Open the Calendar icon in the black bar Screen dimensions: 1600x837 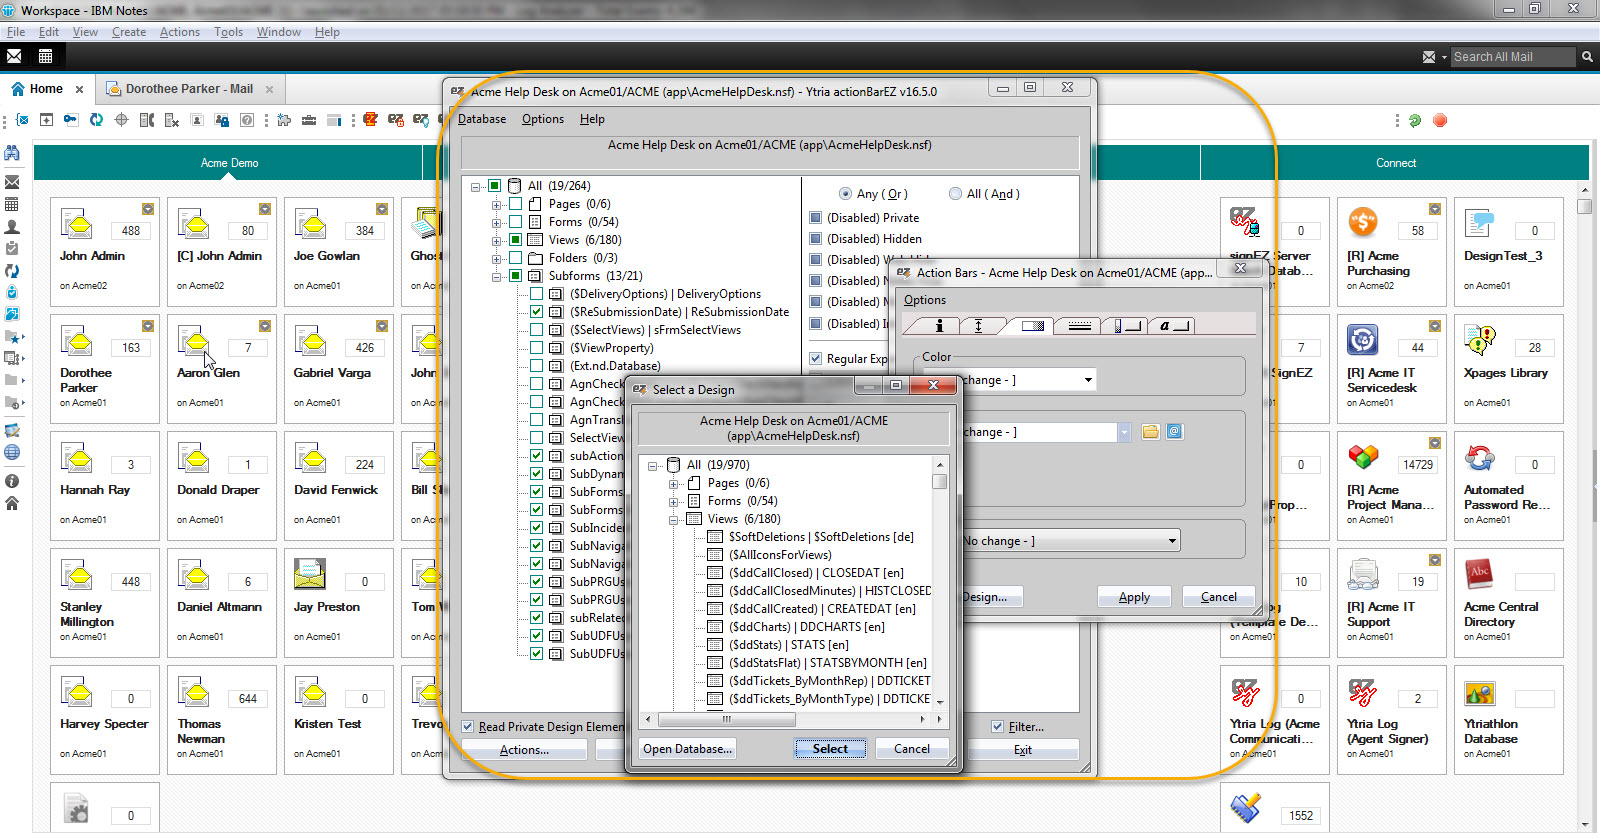coord(45,56)
